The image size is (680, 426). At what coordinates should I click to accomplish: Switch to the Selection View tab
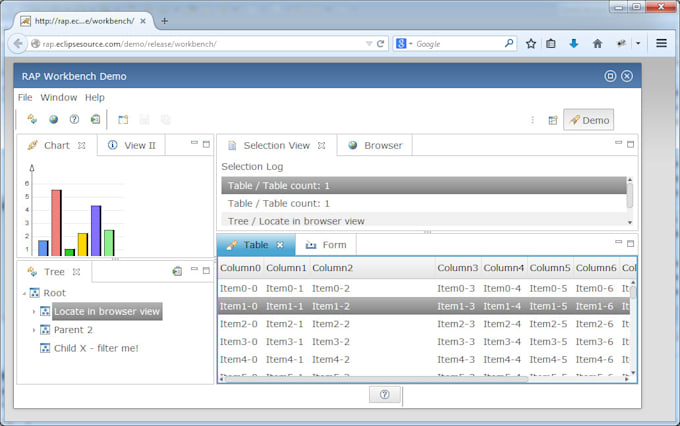pyautogui.click(x=276, y=145)
